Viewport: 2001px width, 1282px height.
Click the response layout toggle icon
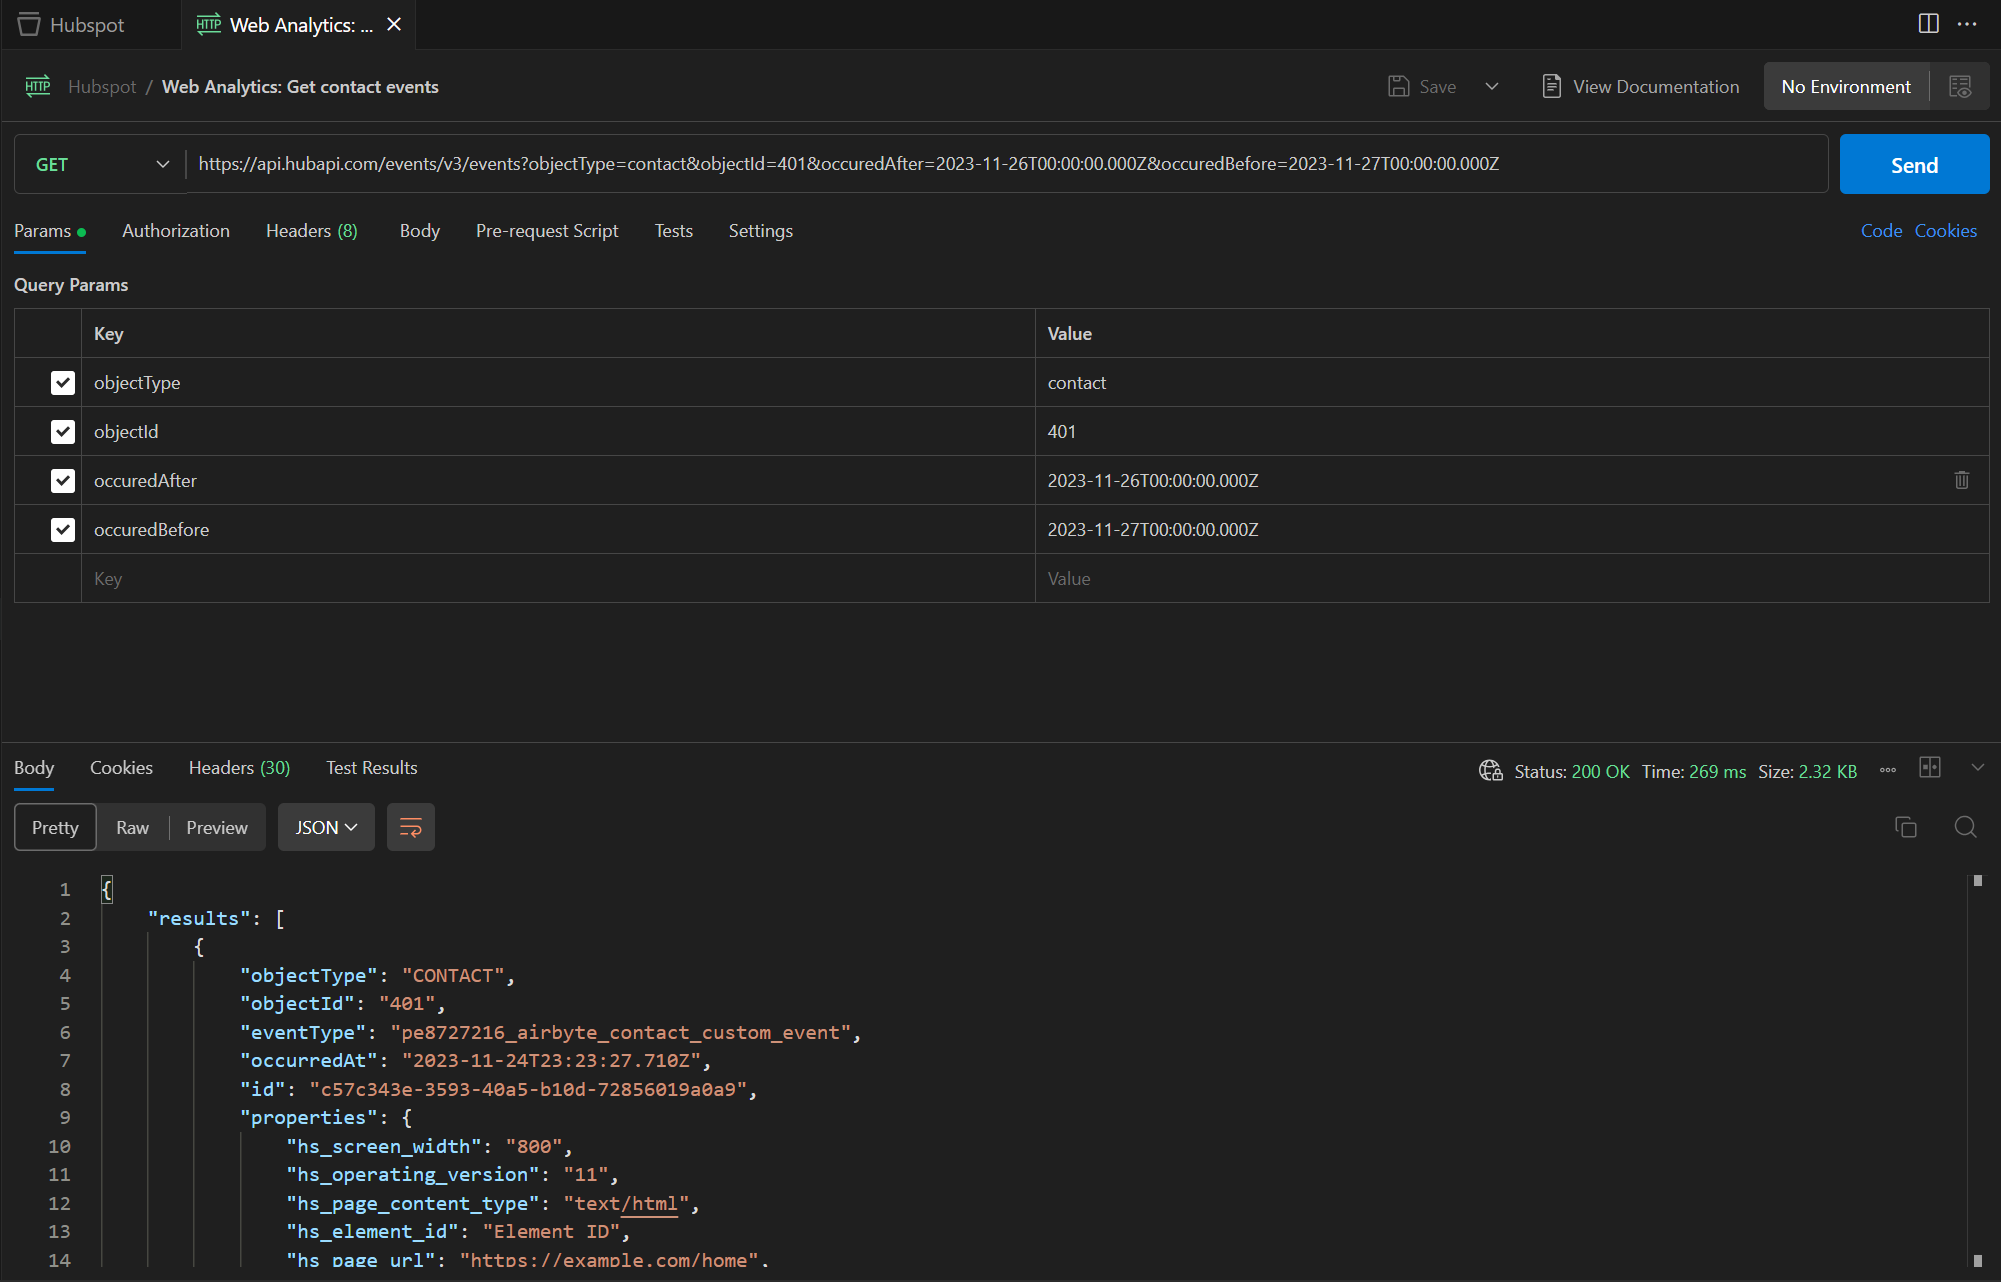click(x=1929, y=768)
